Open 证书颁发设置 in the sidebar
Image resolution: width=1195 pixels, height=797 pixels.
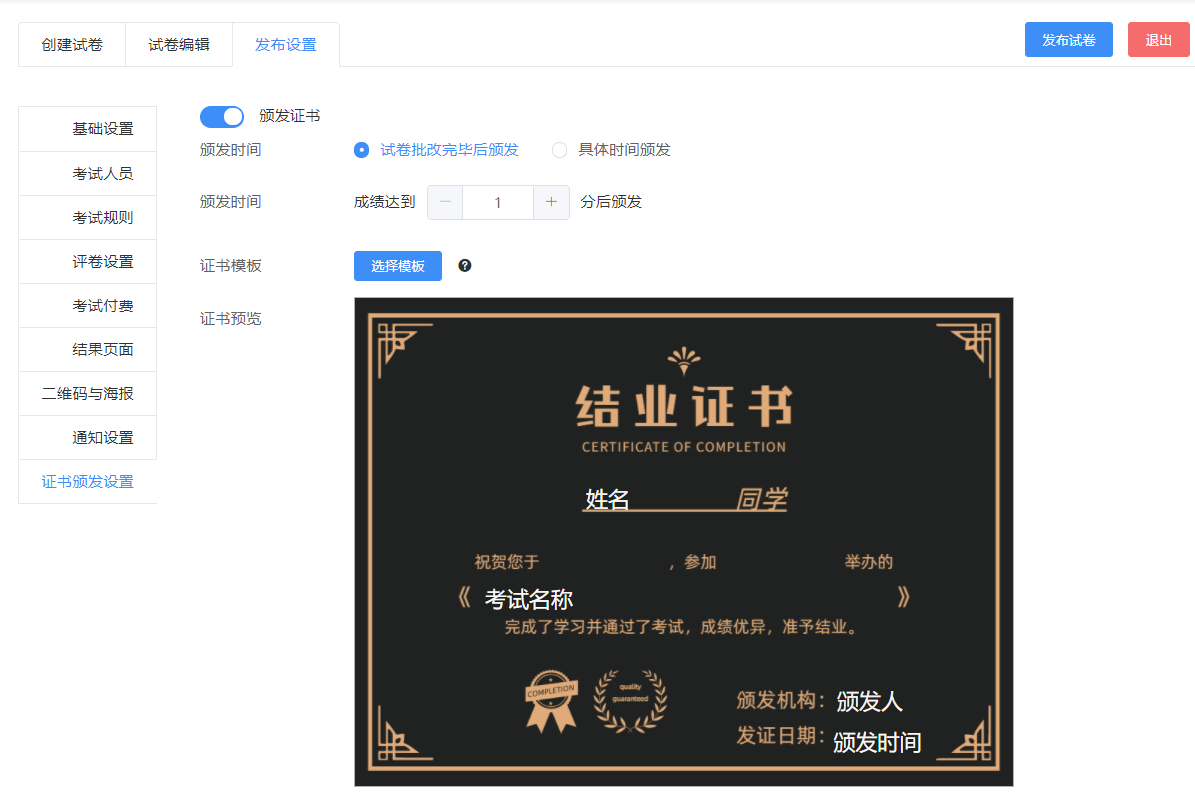pos(88,482)
